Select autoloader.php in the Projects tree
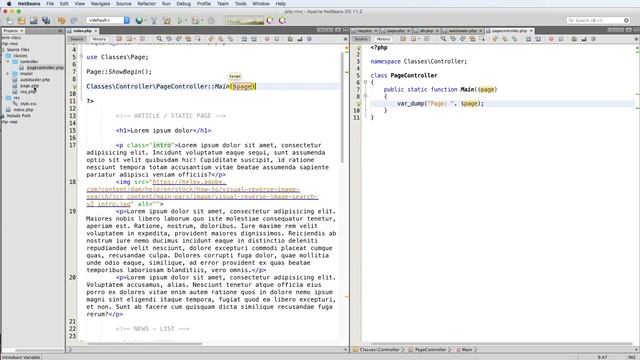This screenshot has width=640, height=360. [x=35, y=80]
